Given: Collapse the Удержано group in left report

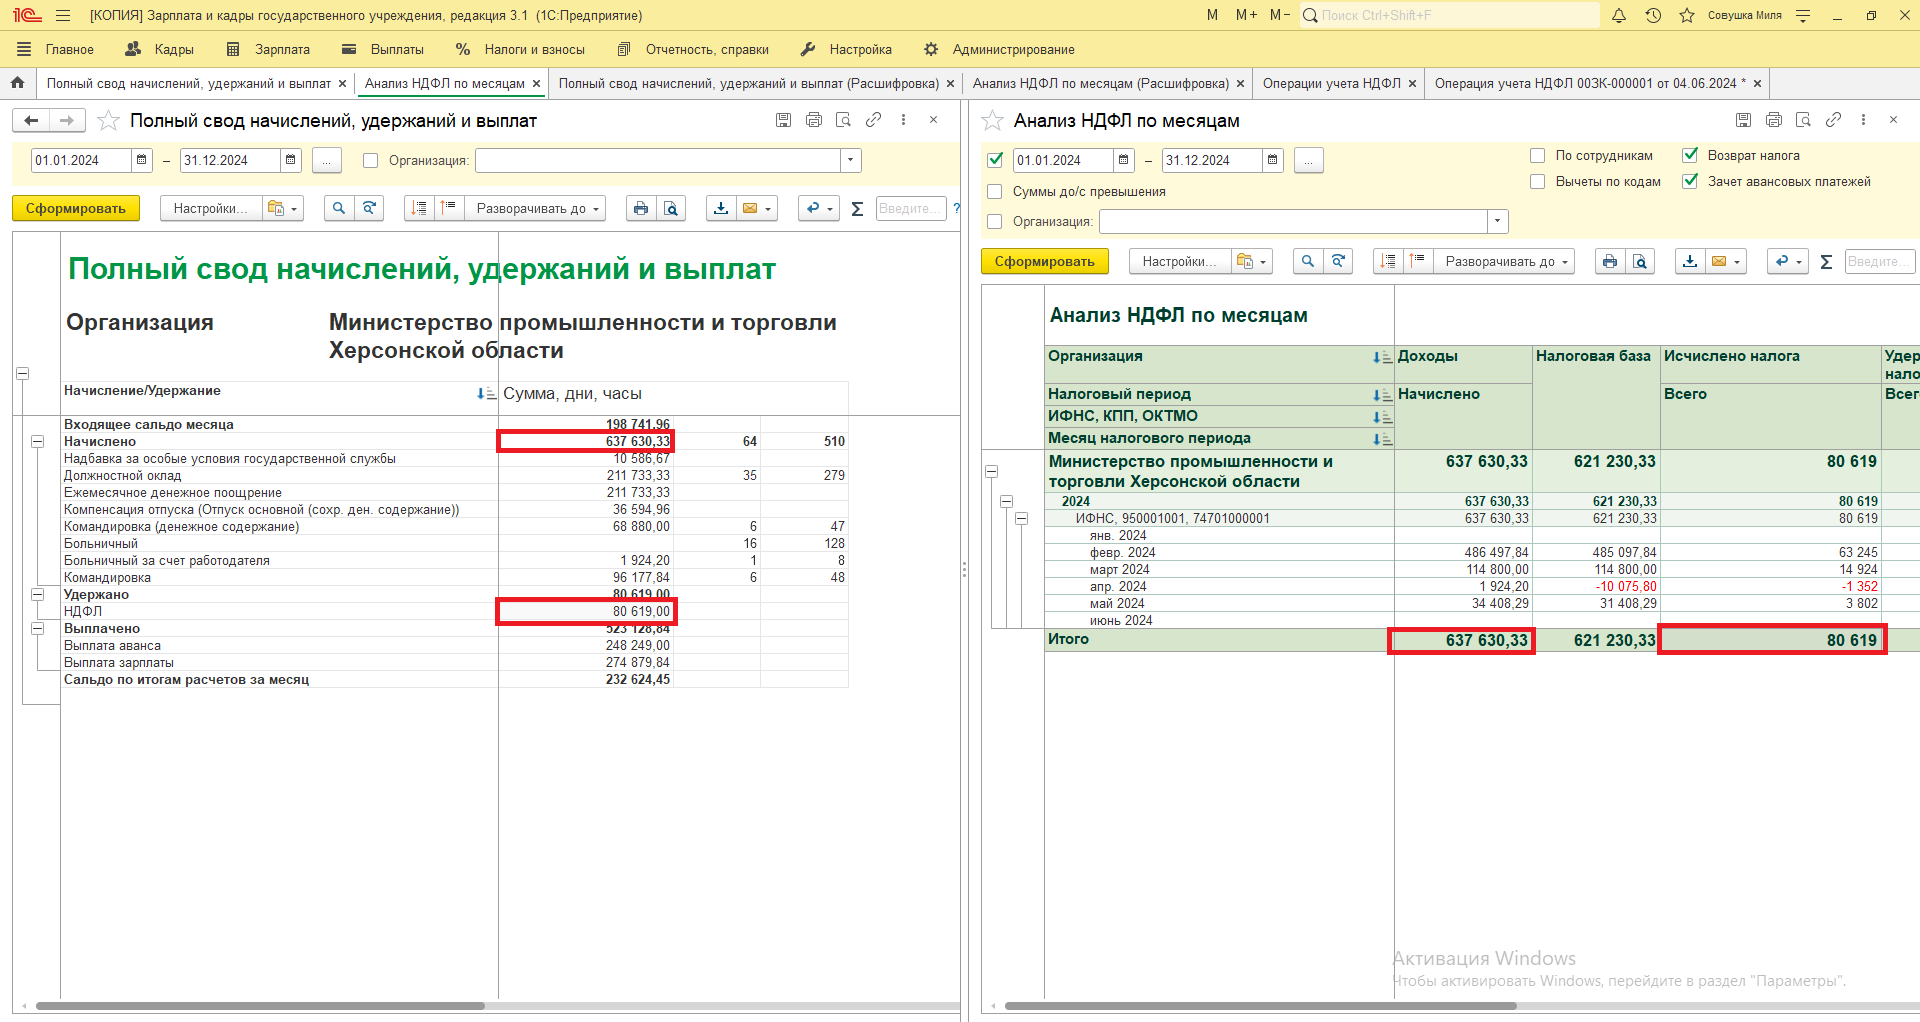Looking at the screenshot, I should point(37,594).
